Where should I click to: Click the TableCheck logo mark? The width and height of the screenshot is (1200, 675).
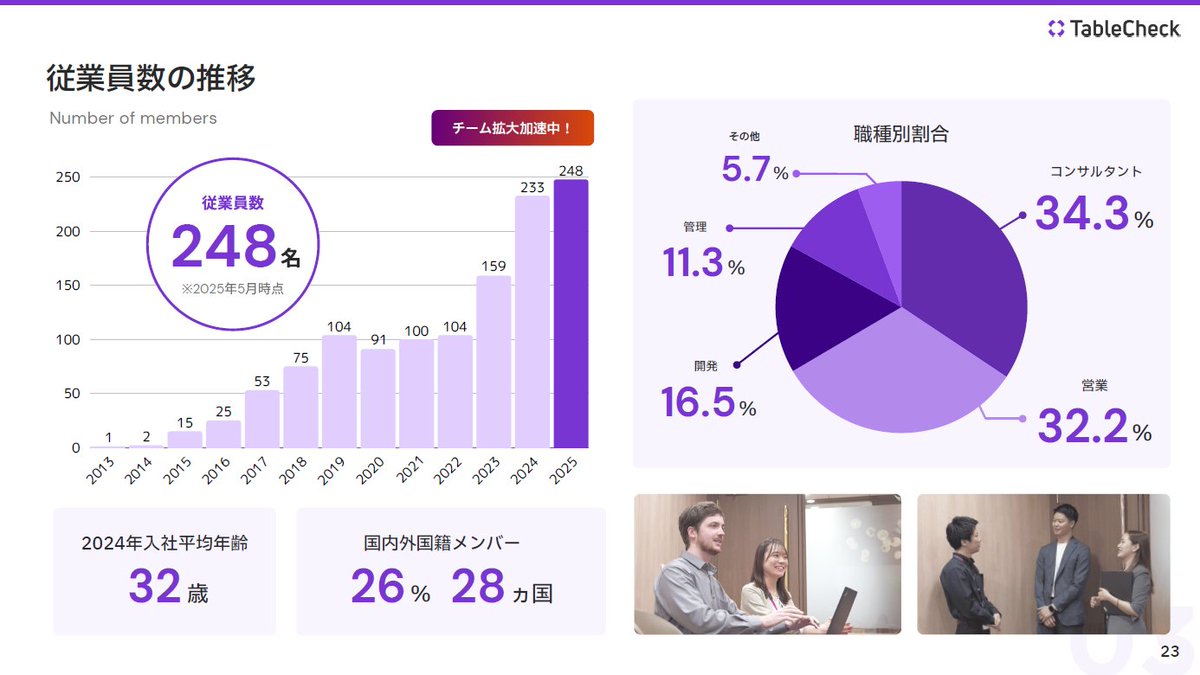tap(1057, 28)
